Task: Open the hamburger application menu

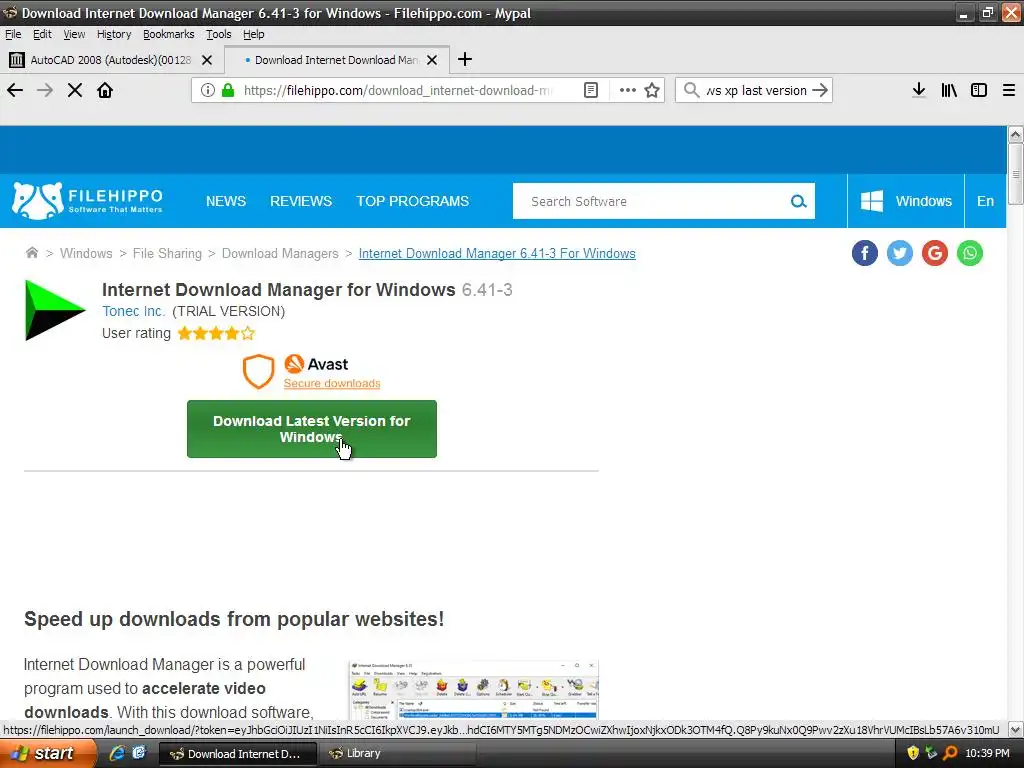Action: click(1009, 90)
